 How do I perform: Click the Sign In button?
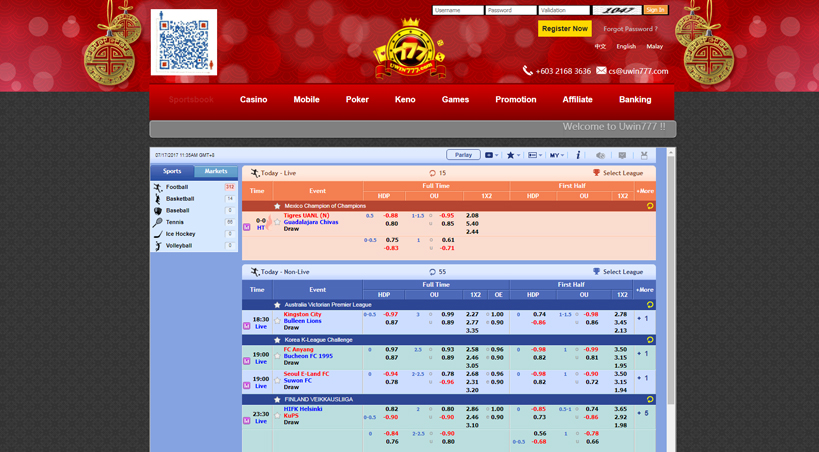coord(656,10)
